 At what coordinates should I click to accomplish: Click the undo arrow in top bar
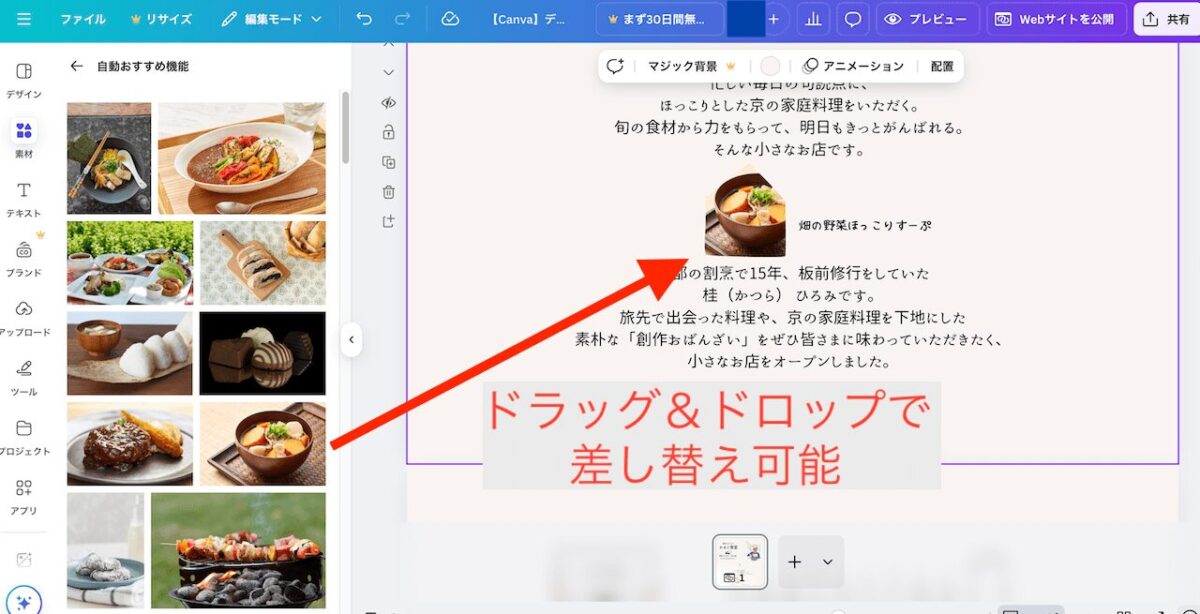[364, 19]
